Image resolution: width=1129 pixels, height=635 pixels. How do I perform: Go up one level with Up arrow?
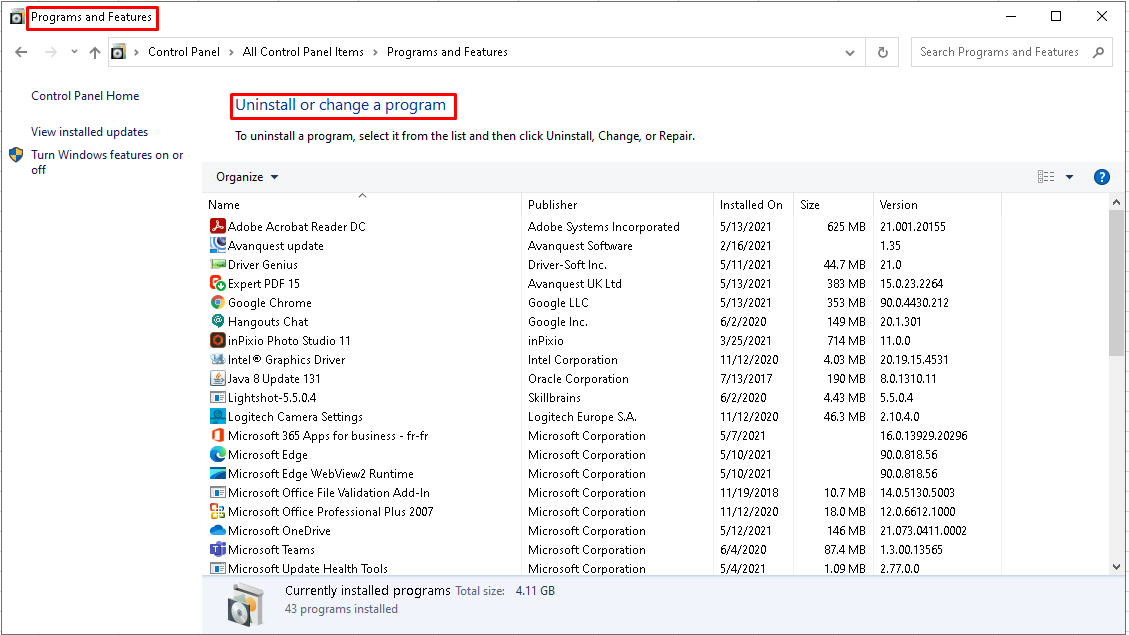pos(94,52)
